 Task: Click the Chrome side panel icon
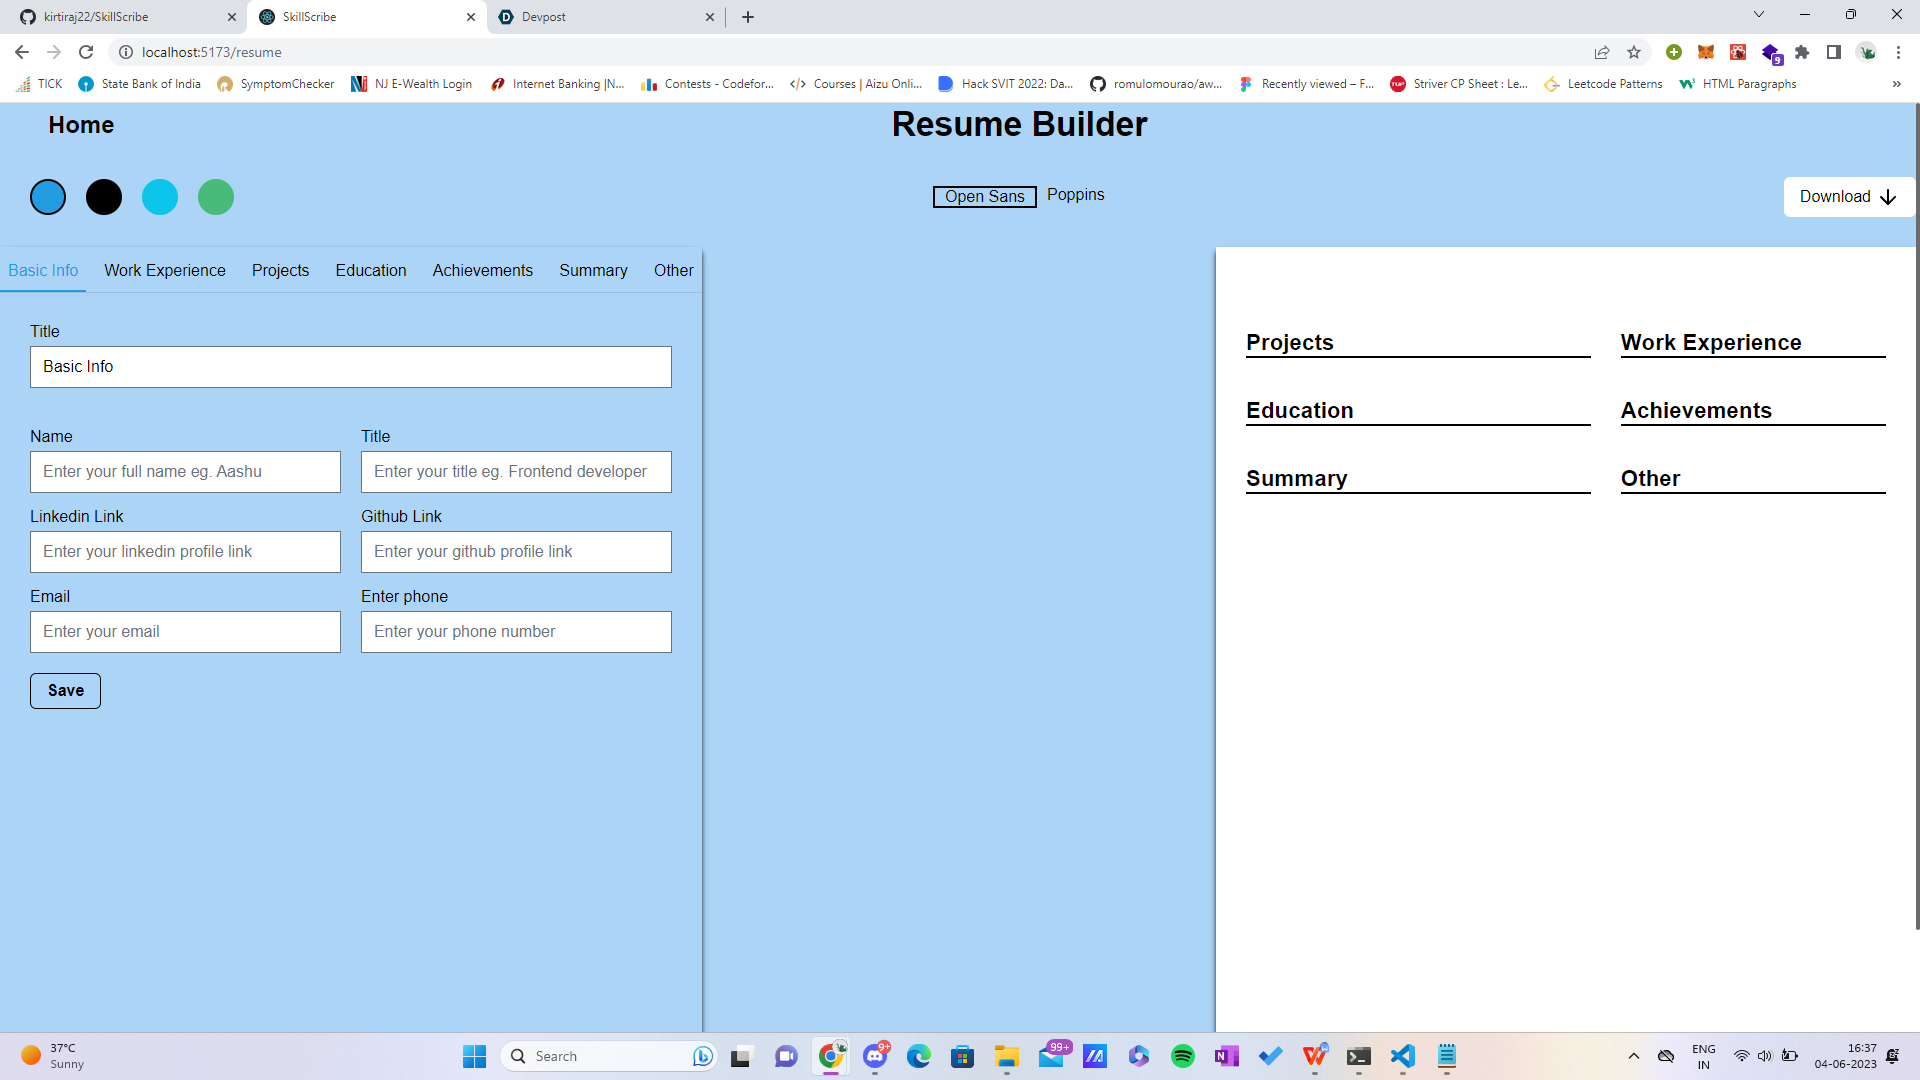(1834, 52)
